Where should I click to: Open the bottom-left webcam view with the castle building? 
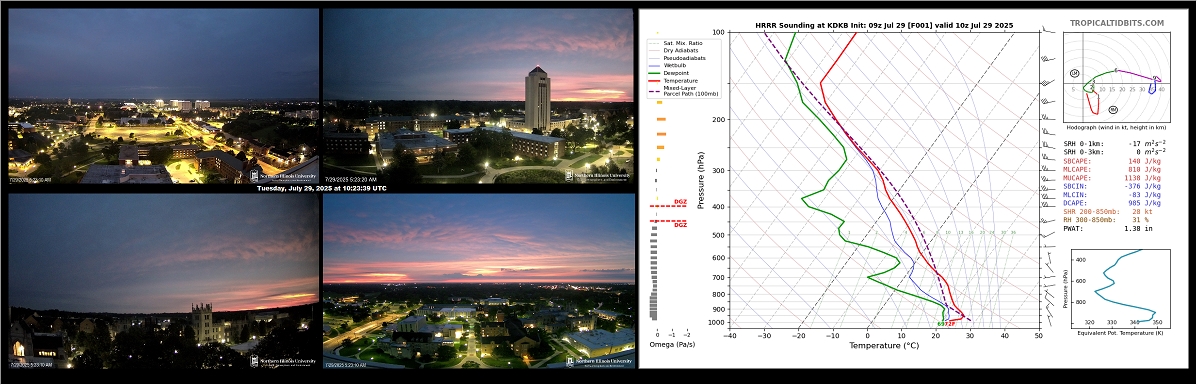click(163, 282)
